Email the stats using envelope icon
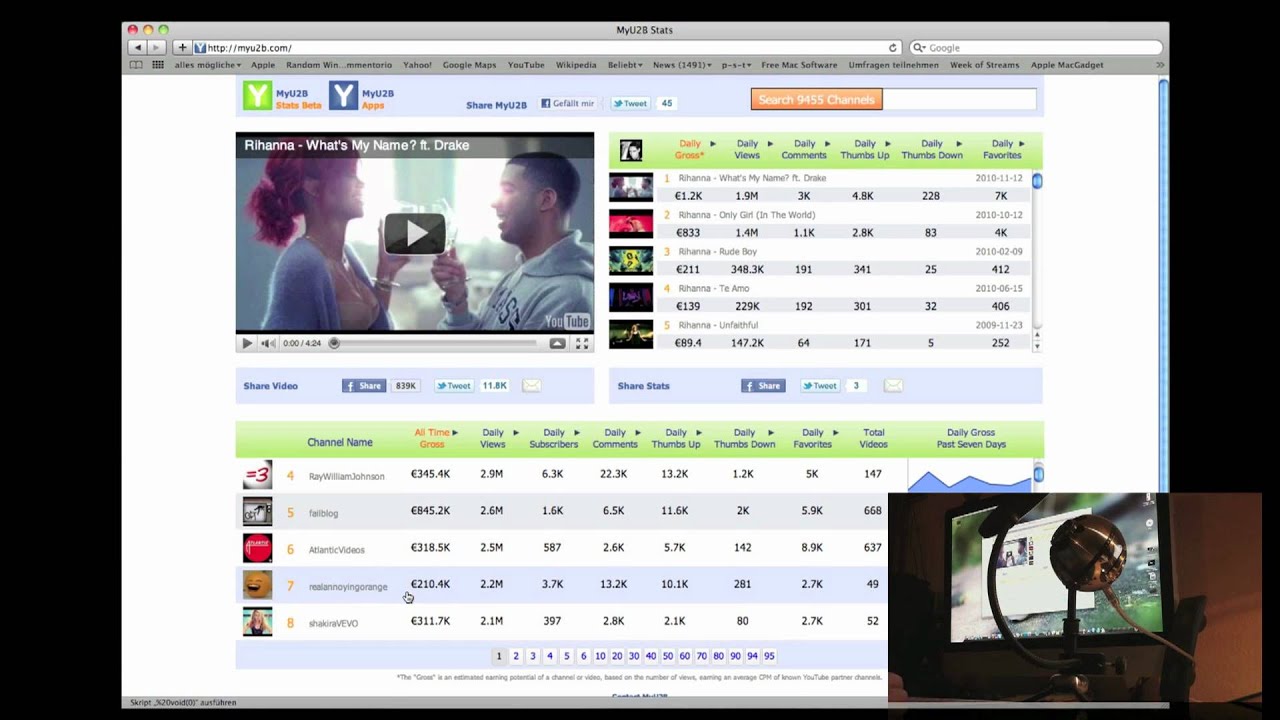1280x720 pixels. pyautogui.click(x=893, y=385)
